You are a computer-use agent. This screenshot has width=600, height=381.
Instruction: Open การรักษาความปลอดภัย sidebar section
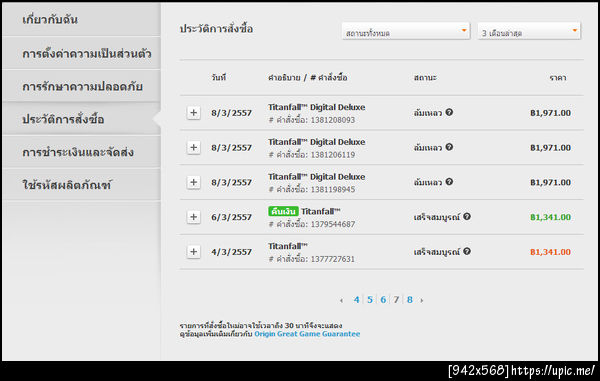point(81,86)
